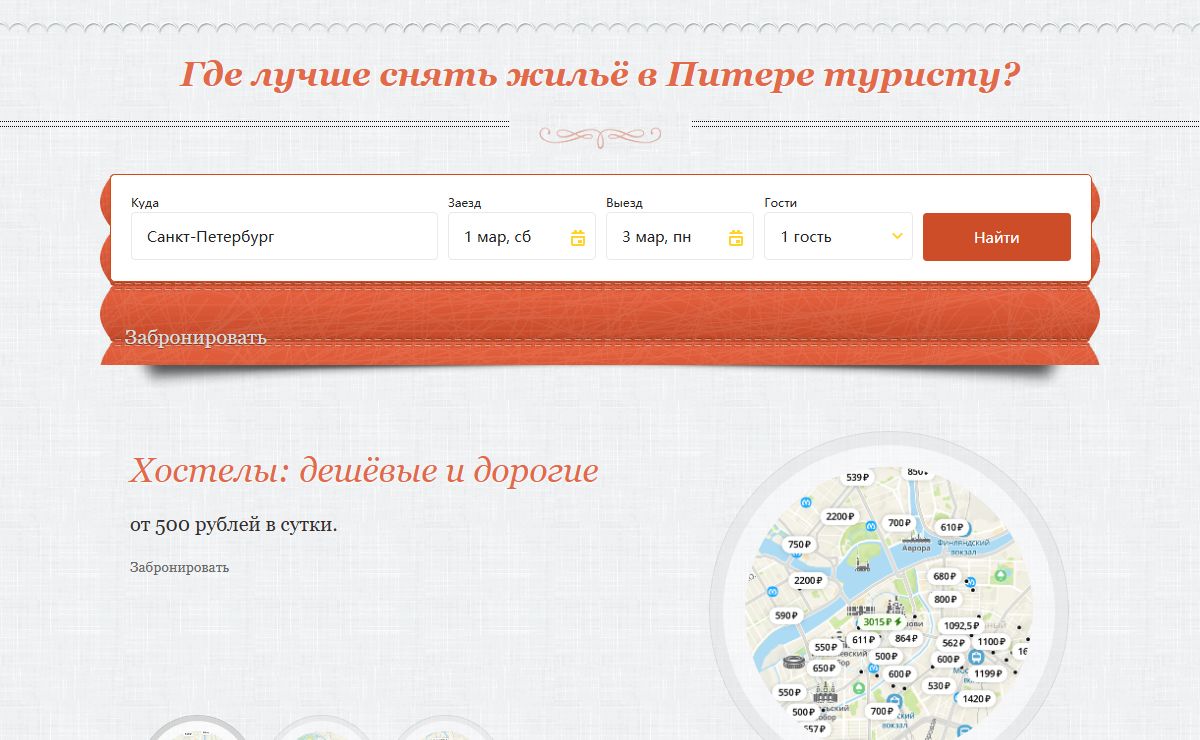The height and width of the screenshot is (740, 1200).
Task: Click the stadium icon on the map
Action: [x=793, y=662]
